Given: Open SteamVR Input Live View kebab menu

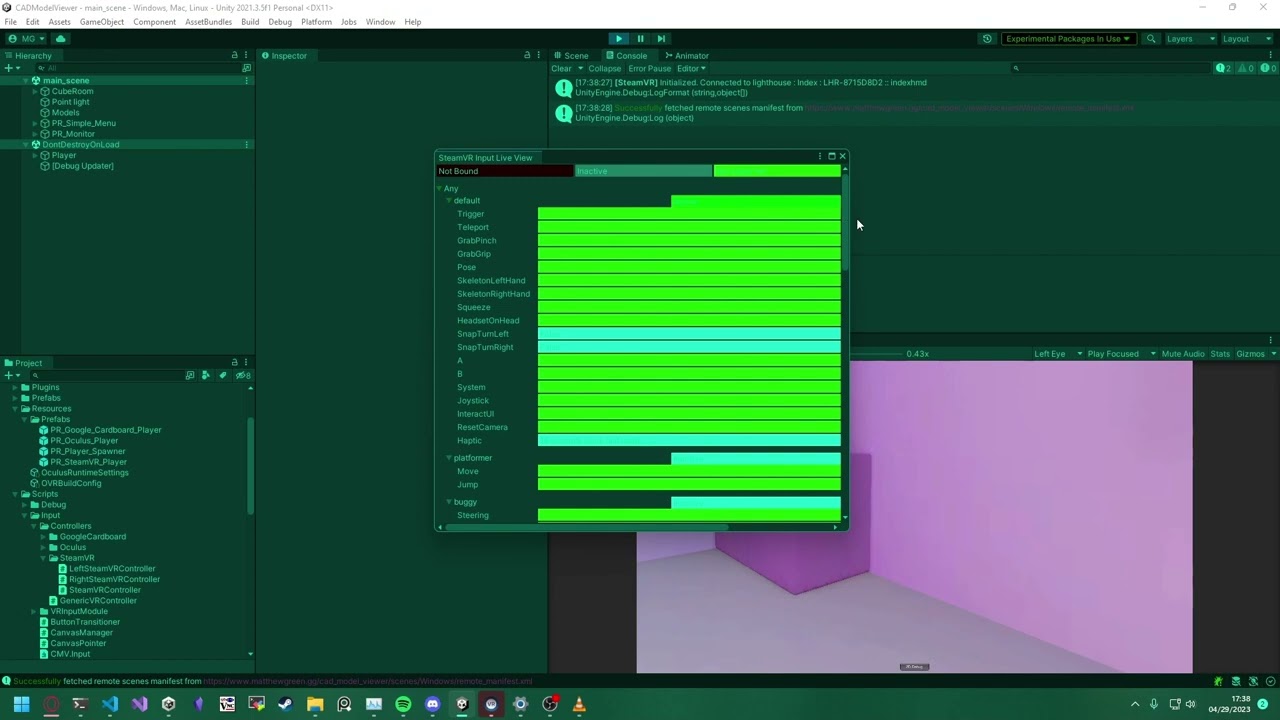Looking at the screenshot, I should (819, 157).
